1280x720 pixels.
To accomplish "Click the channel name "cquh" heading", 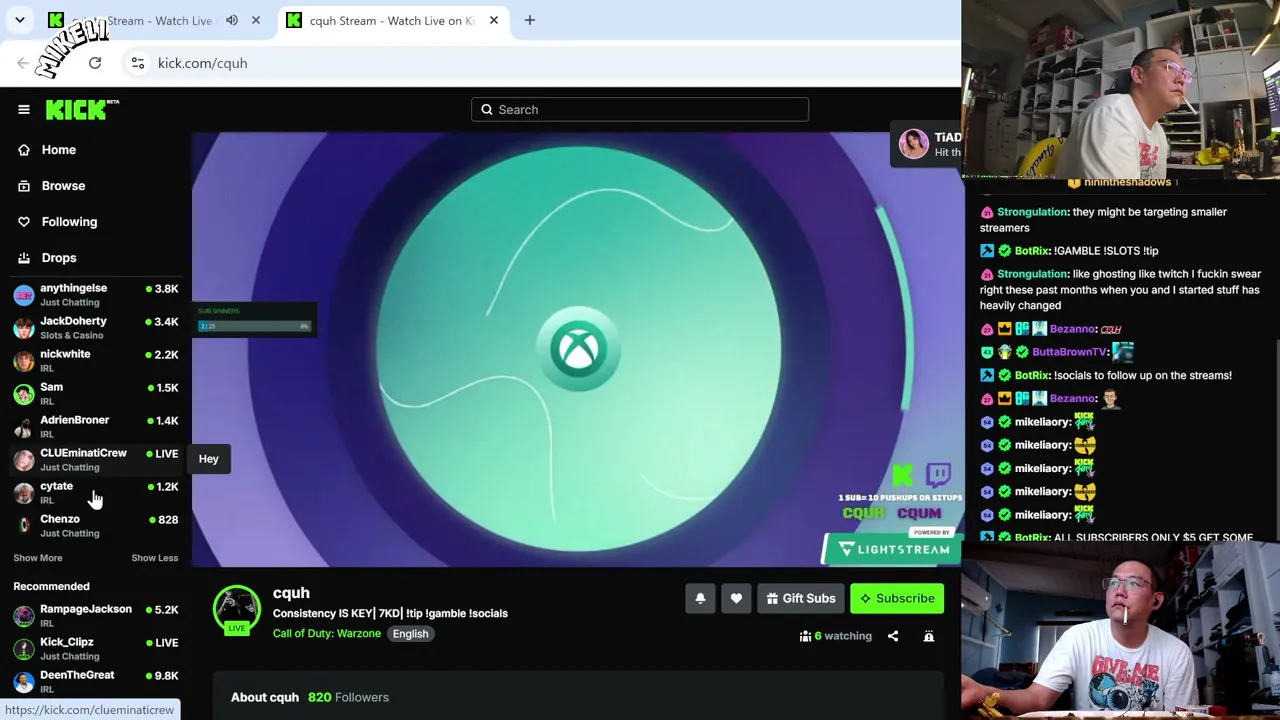I will coord(291,593).
